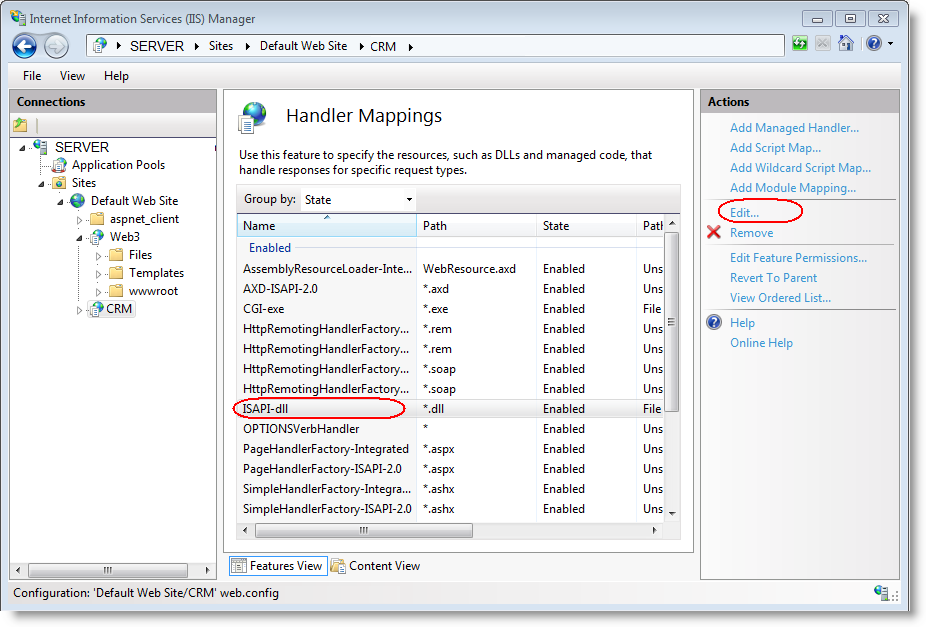Open the Group by State dropdown

[359, 199]
